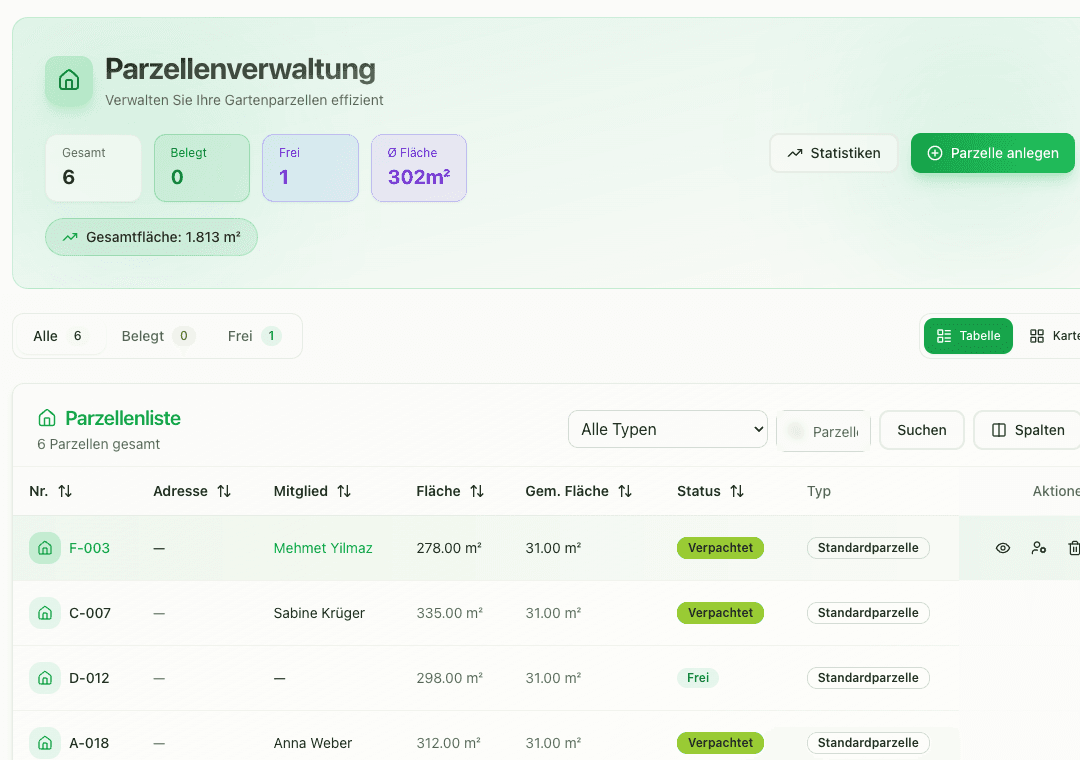1080x760 pixels.
Task: Click the house icon next to Parzellenliste
Action: point(47,418)
